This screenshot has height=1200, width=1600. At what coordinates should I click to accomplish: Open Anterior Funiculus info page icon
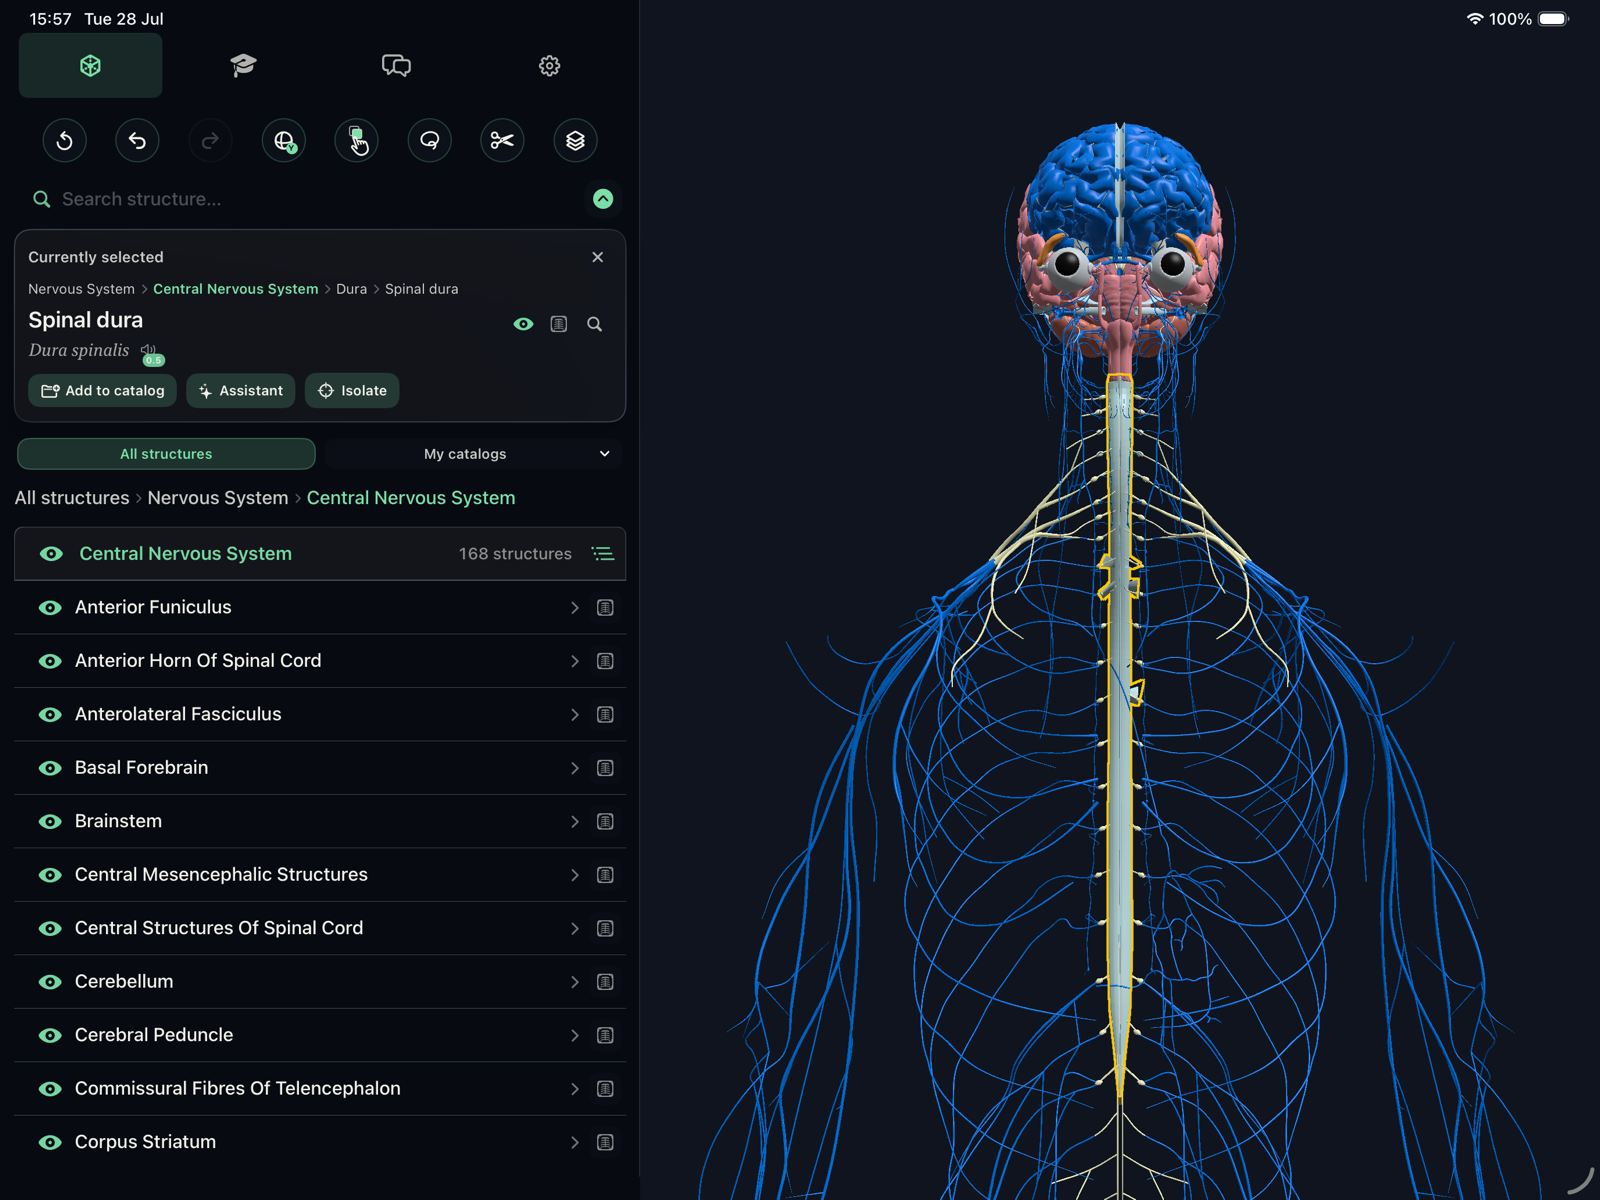[605, 608]
